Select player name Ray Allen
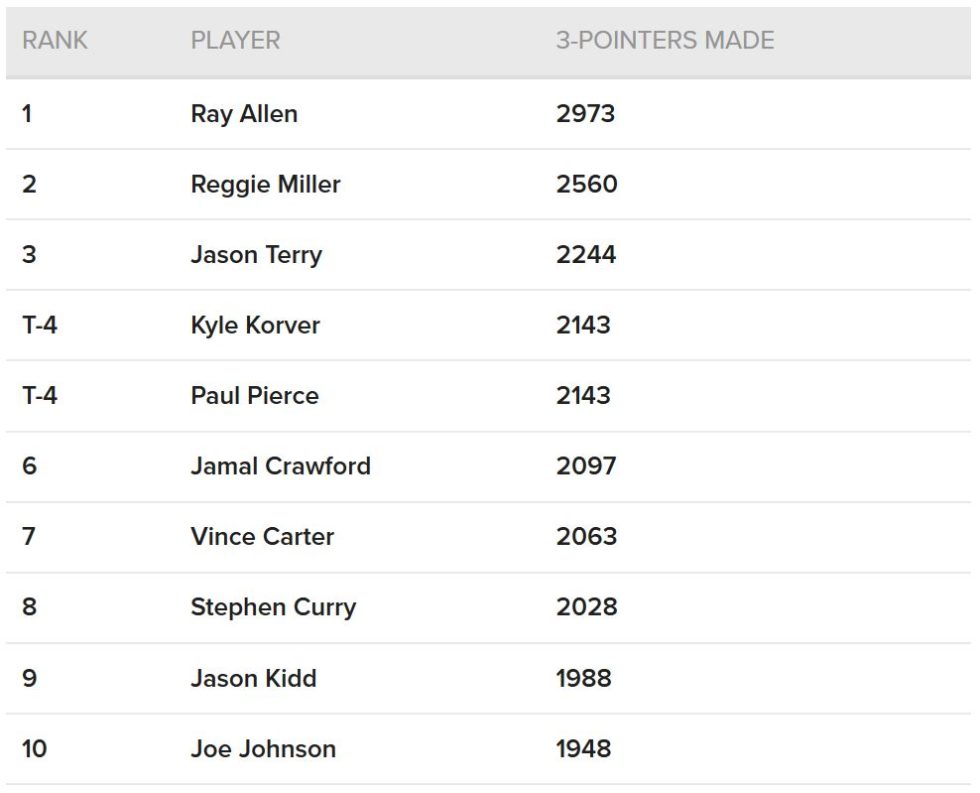The image size is (980, 793). [244, 114]
